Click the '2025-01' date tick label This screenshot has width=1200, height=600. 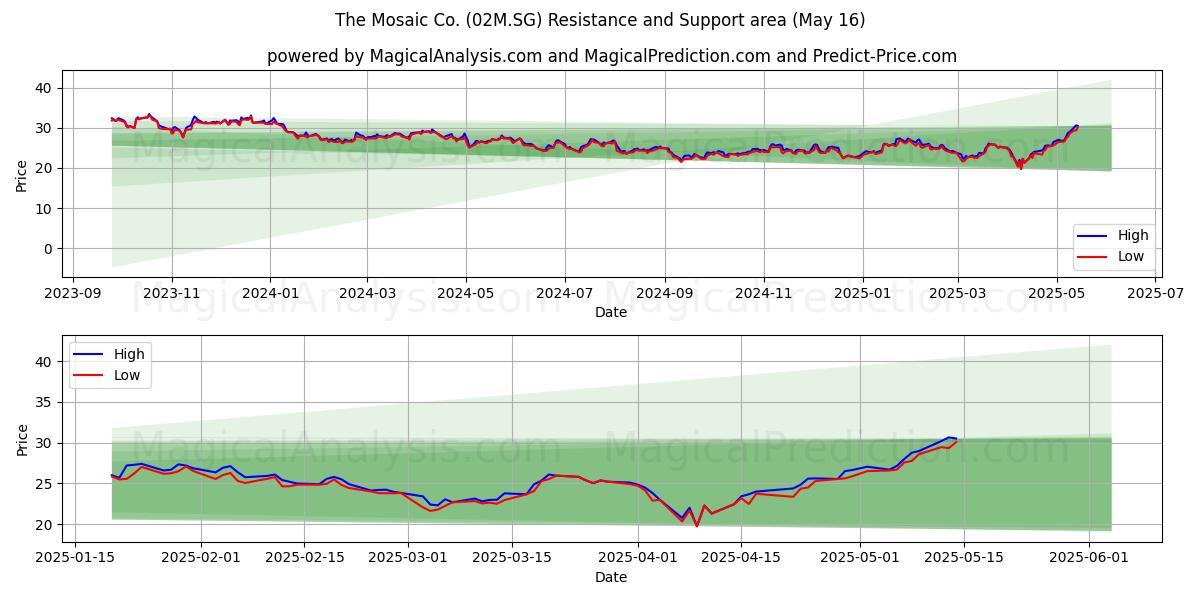pyautogui.click(x=862, y=293)
